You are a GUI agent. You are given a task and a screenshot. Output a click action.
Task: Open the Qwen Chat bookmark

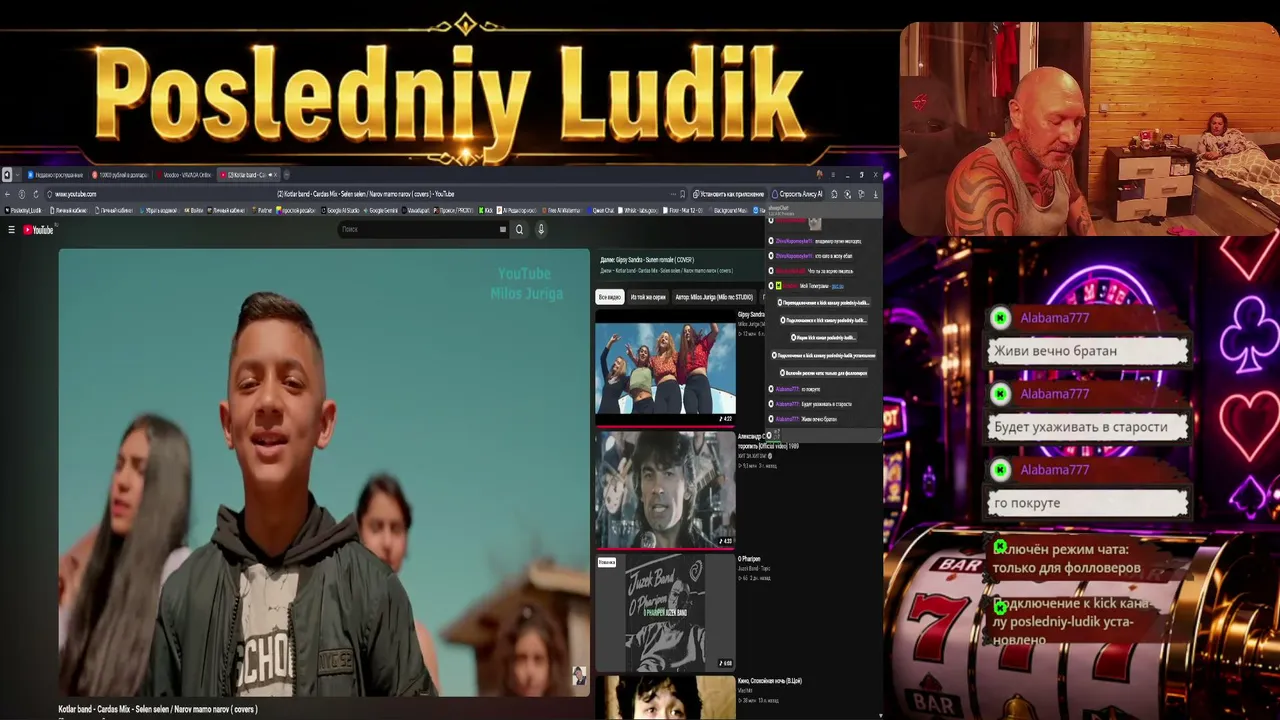pos(600,211)
